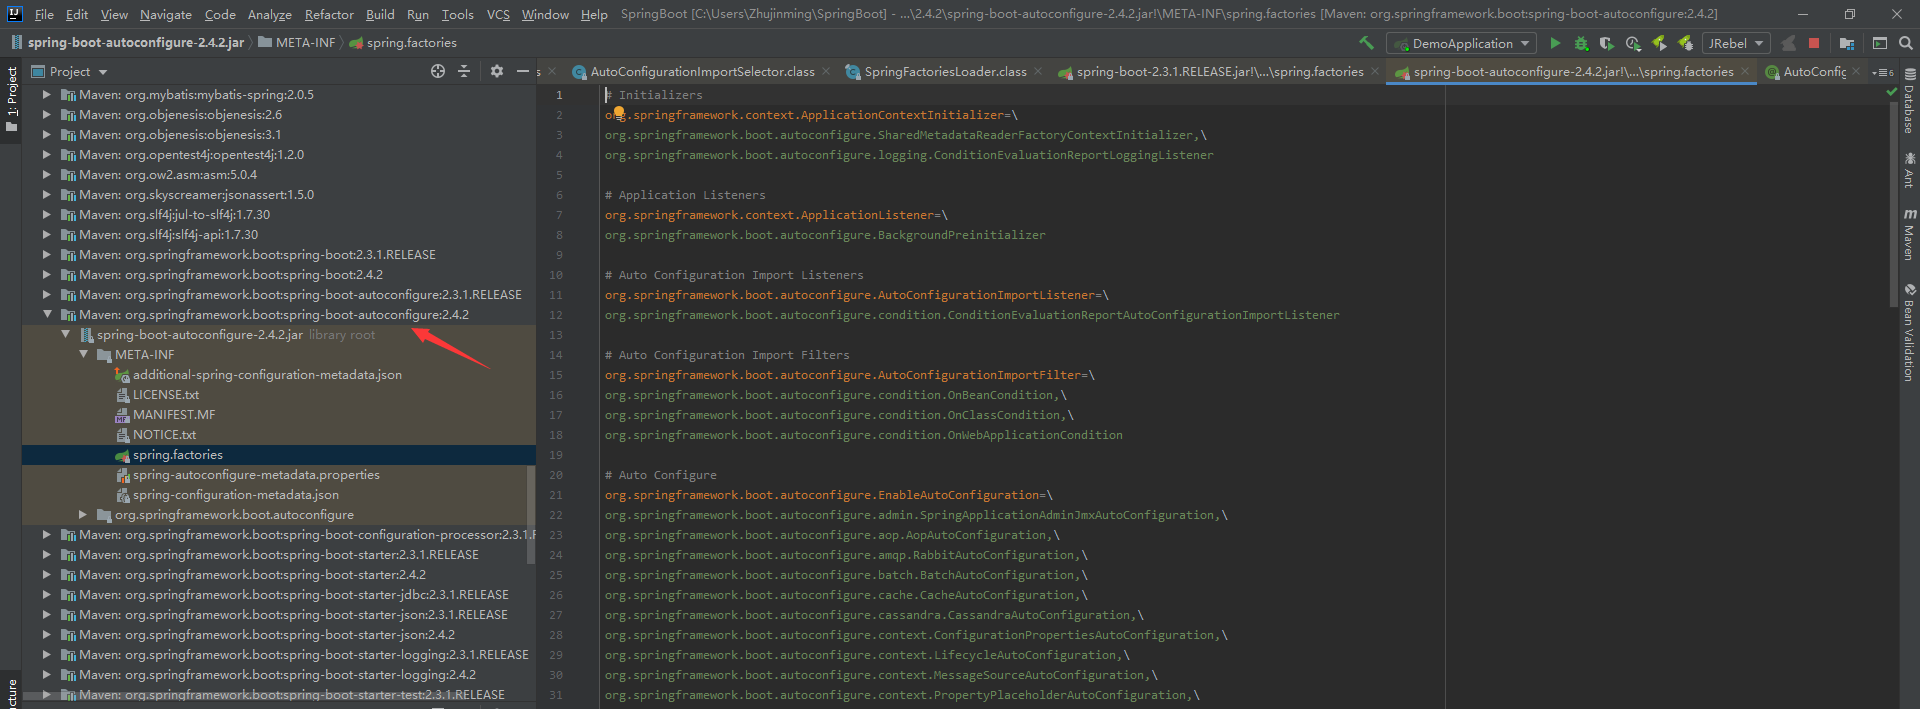Open the VCS menu

tap(498, 14)
